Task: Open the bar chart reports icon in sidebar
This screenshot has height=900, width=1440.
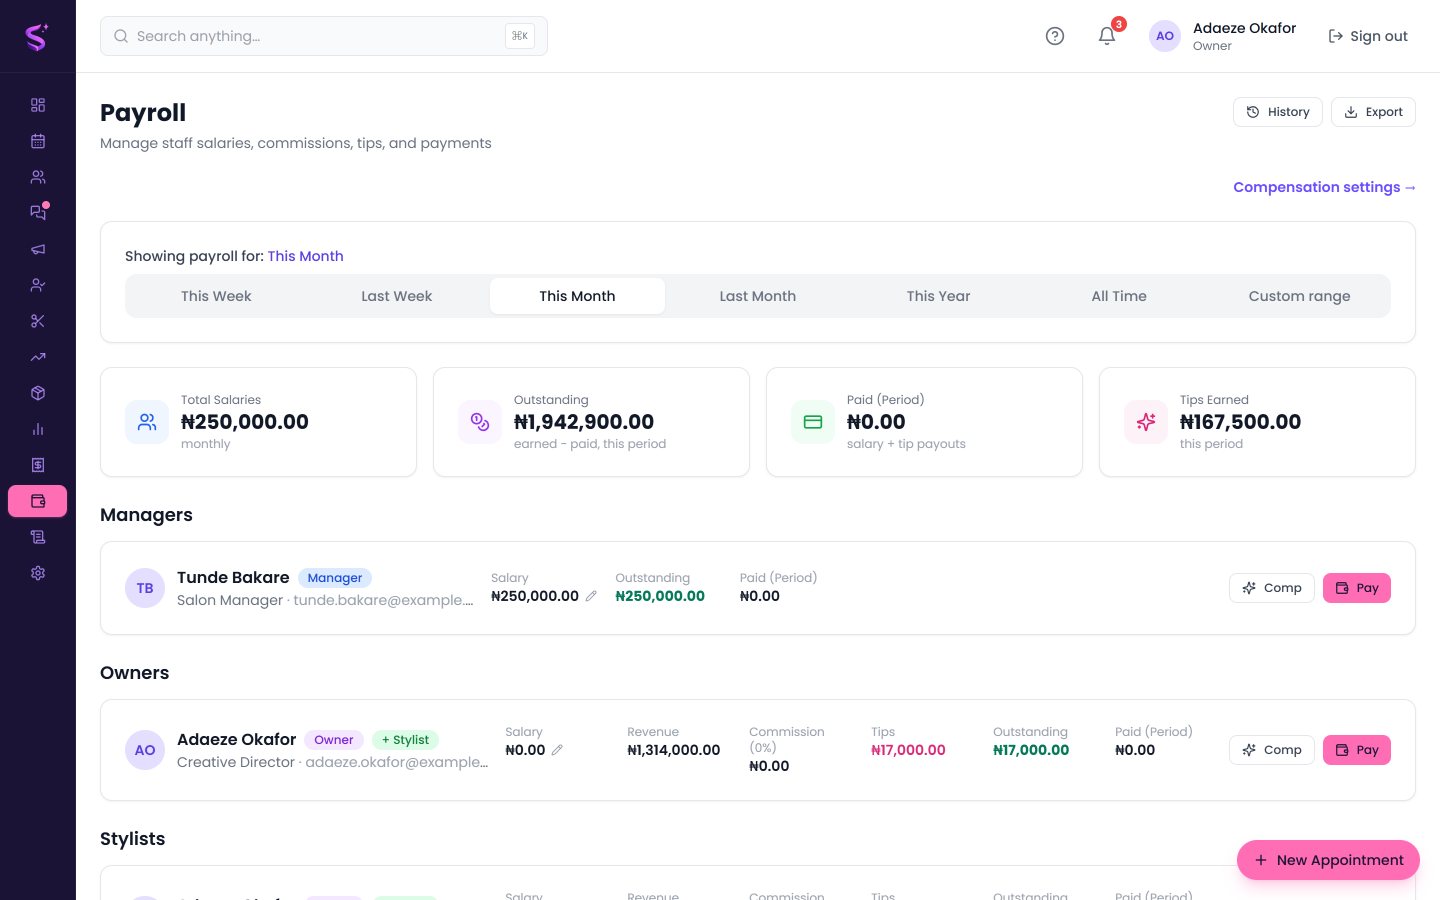Action: pos(38,429)
